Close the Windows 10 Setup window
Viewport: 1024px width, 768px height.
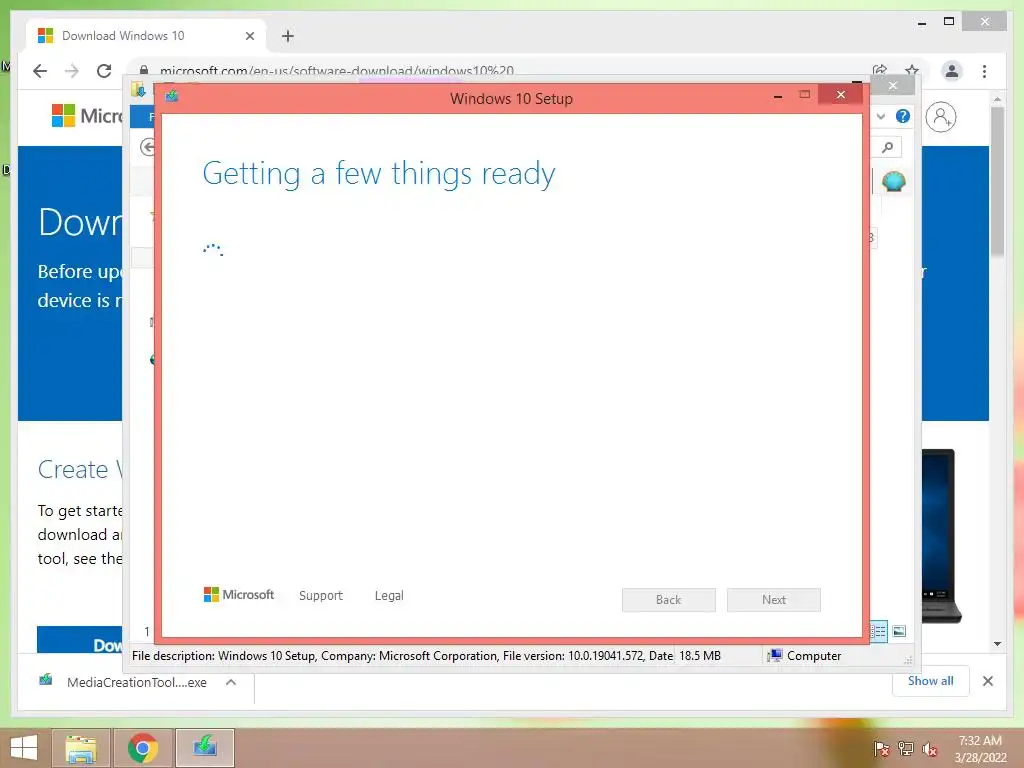click(x=840, y=95)
